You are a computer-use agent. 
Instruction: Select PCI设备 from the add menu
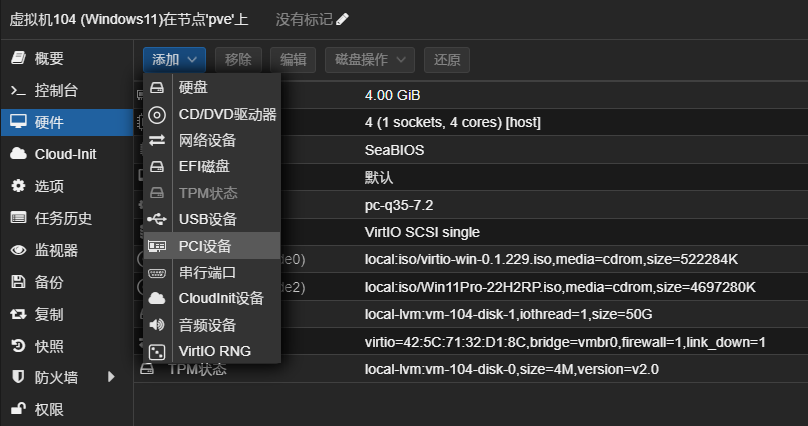204,246
